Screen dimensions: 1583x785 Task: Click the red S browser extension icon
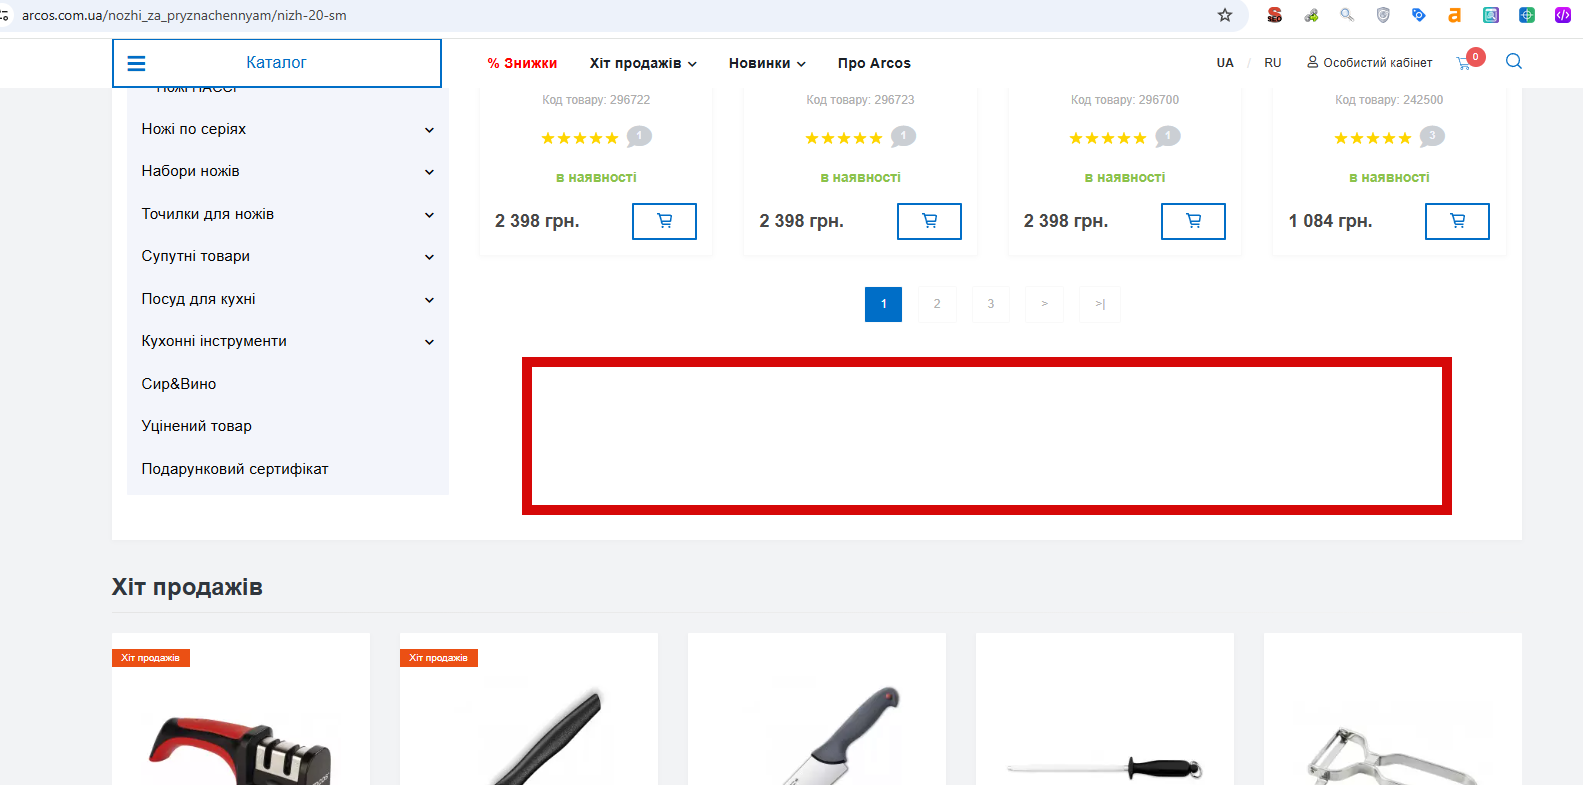pos(1275,15)
